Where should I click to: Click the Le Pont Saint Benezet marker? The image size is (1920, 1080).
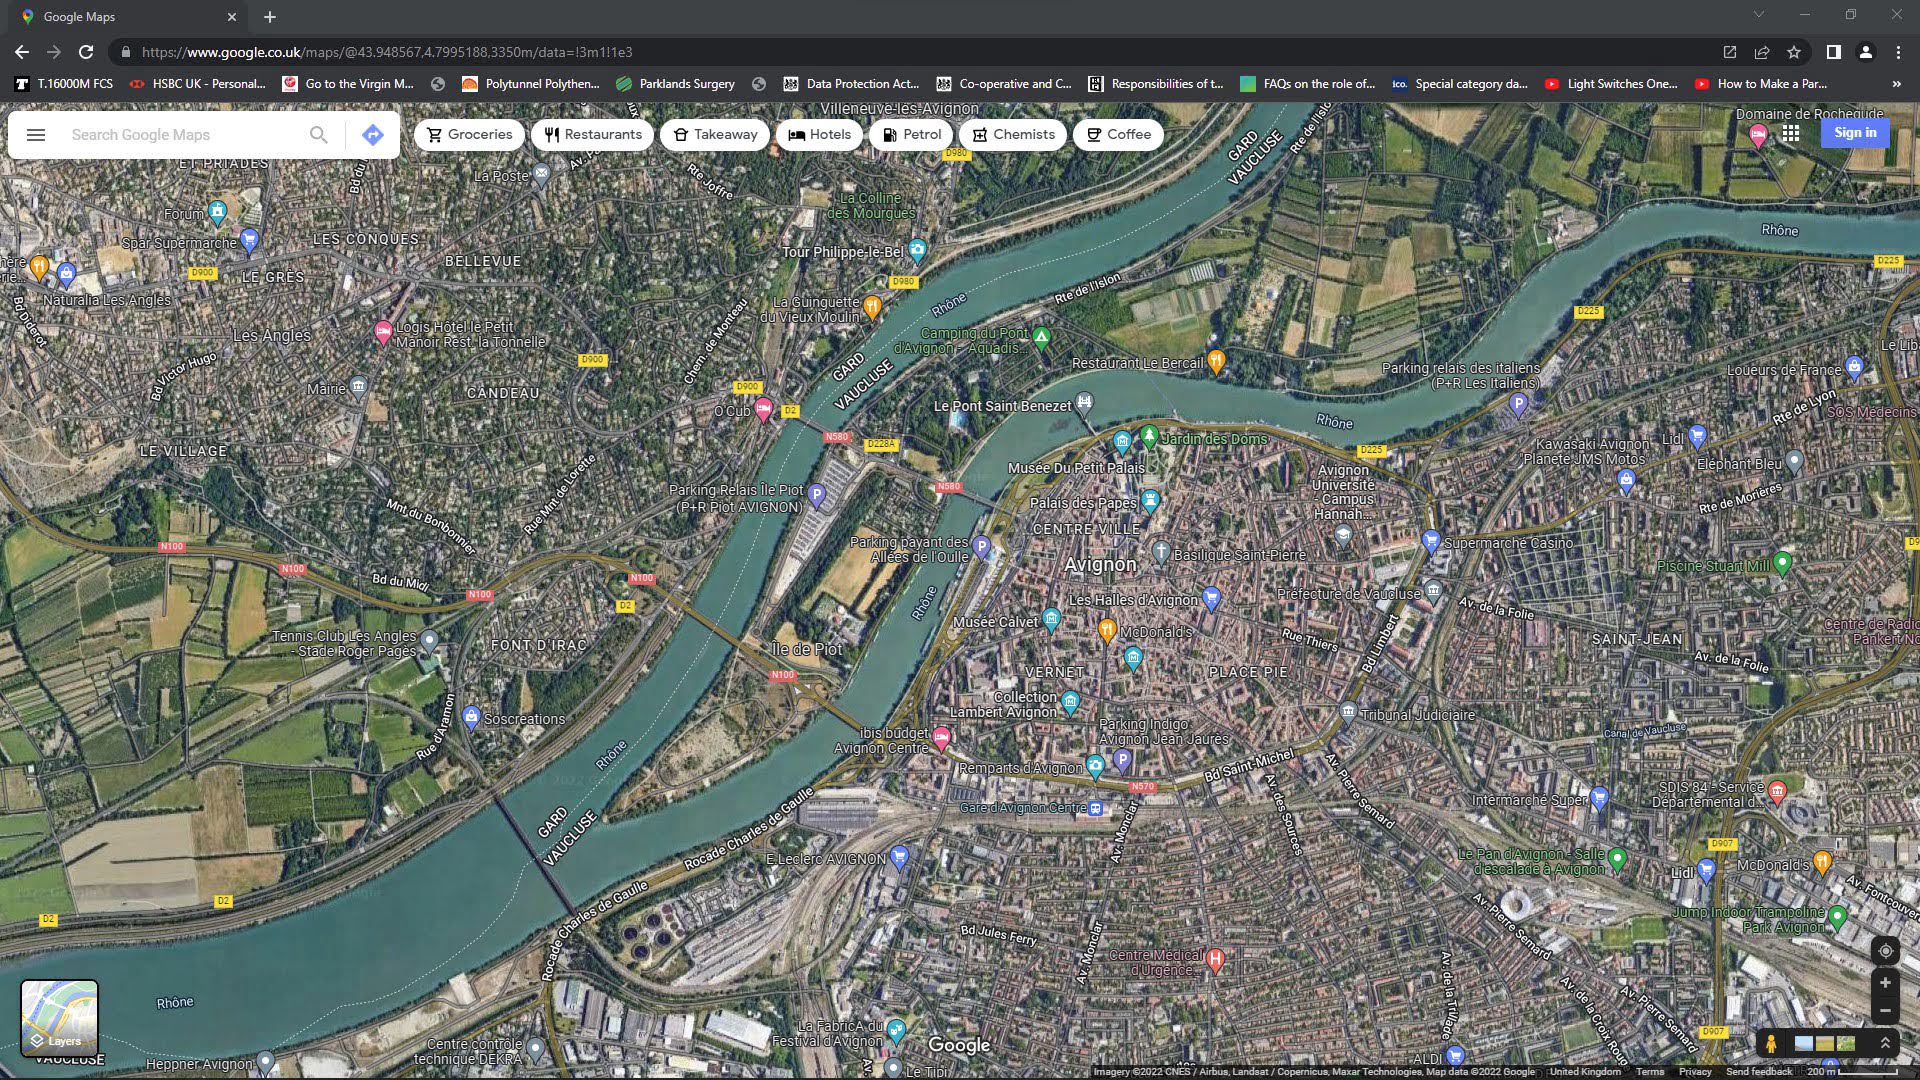click(x=1084, y=403)
